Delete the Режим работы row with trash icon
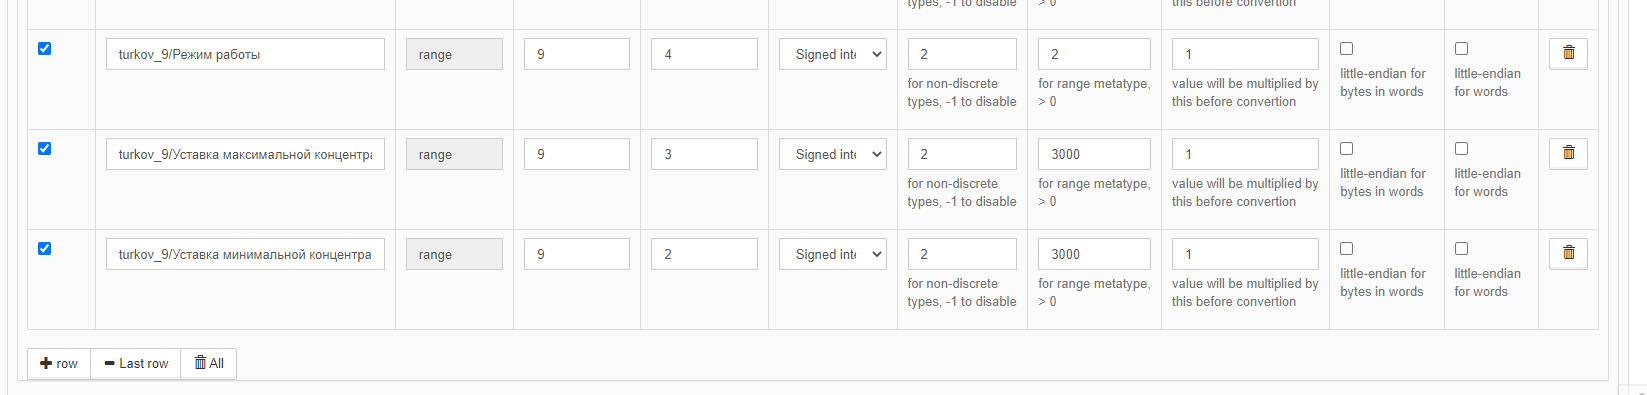 tap(1568, 54)
